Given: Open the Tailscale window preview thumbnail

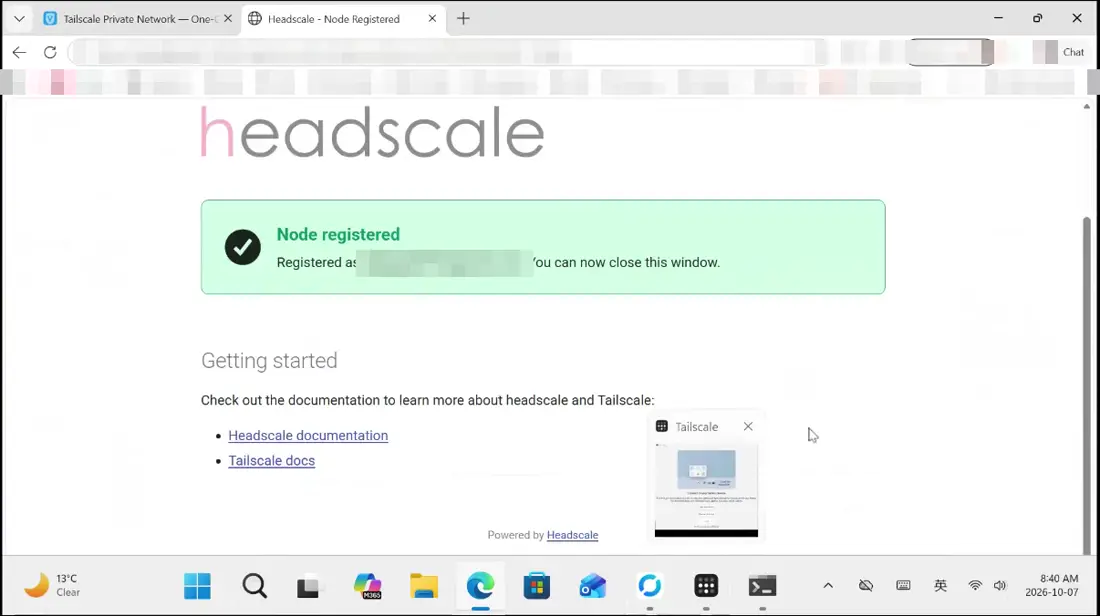Looking at the screenshot, I should [706, 490].
